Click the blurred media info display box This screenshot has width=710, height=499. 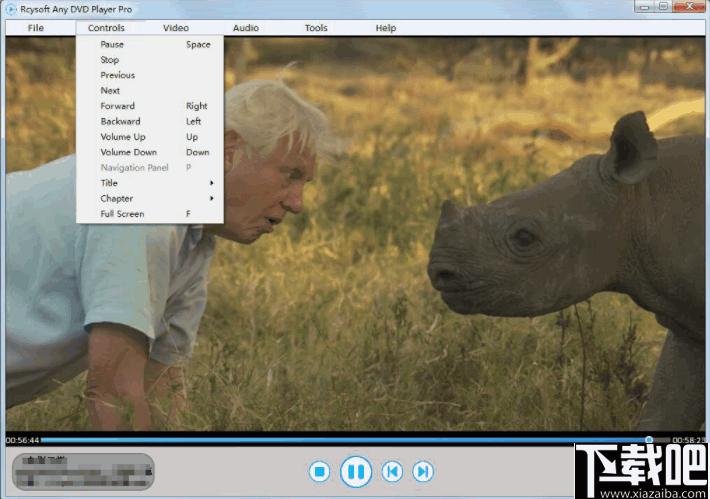pos(83,472)
